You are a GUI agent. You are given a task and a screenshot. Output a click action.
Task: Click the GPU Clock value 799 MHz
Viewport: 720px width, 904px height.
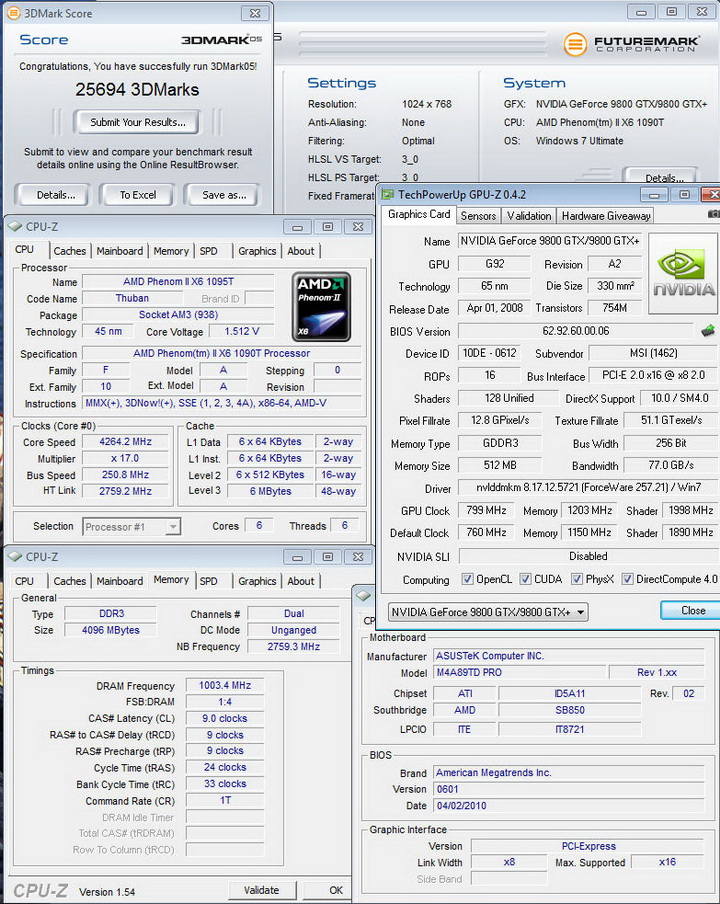pos(487,510)
